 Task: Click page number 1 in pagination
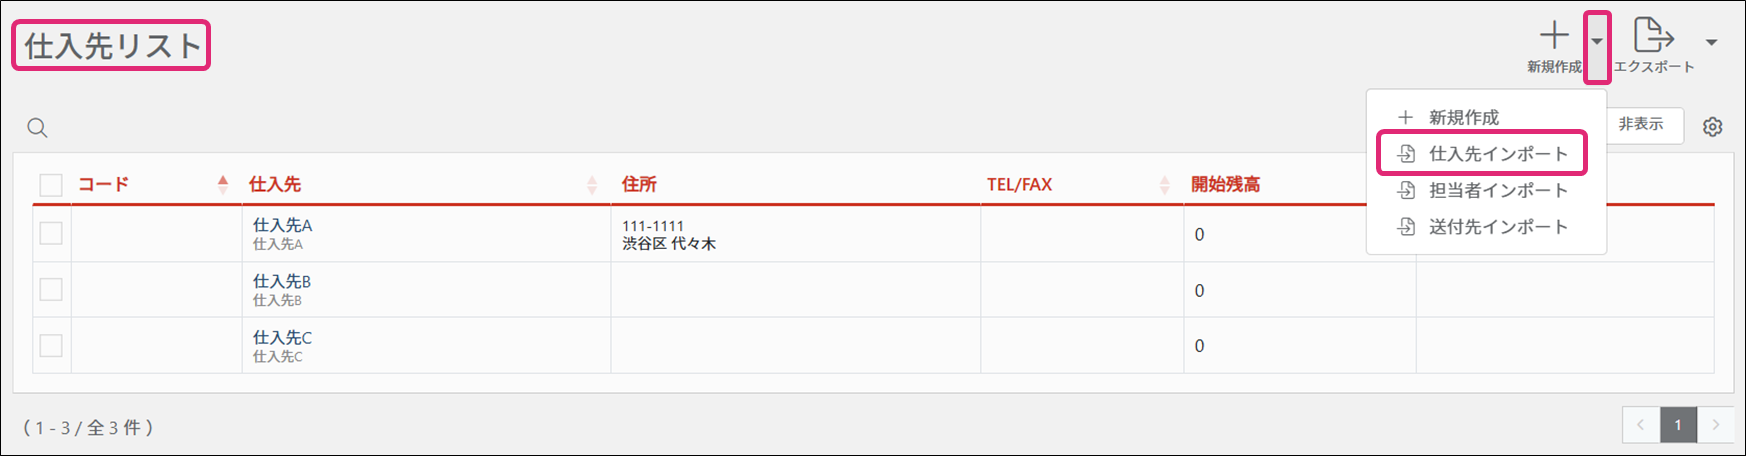pos(1678,425)
